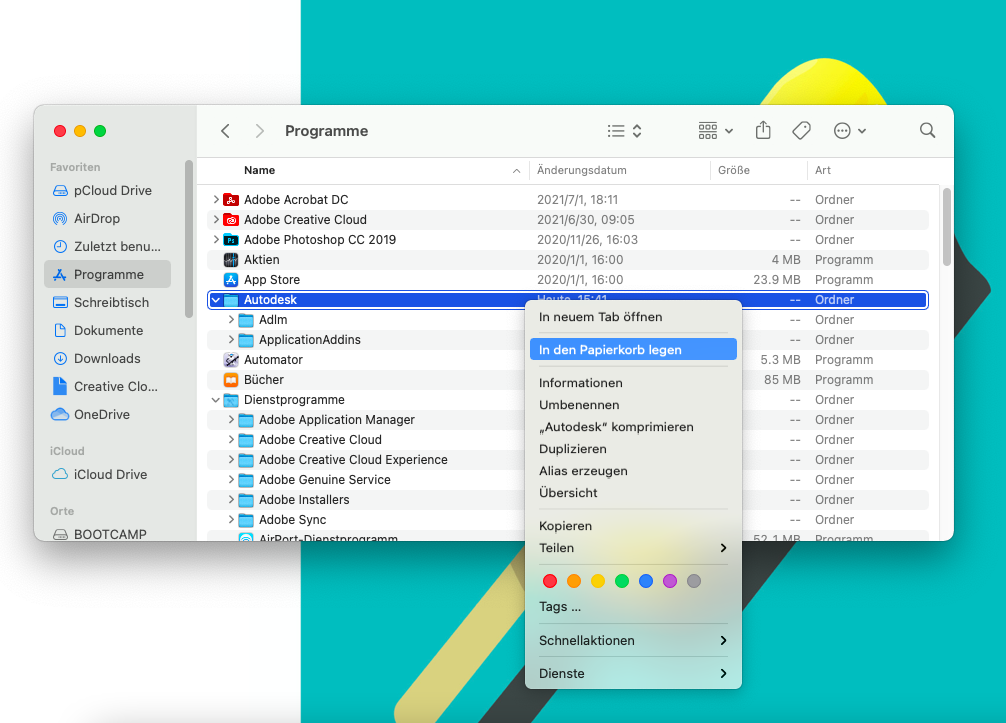Open Tags … from context menu
1006x723 pixels.
[x=633, y=607]
